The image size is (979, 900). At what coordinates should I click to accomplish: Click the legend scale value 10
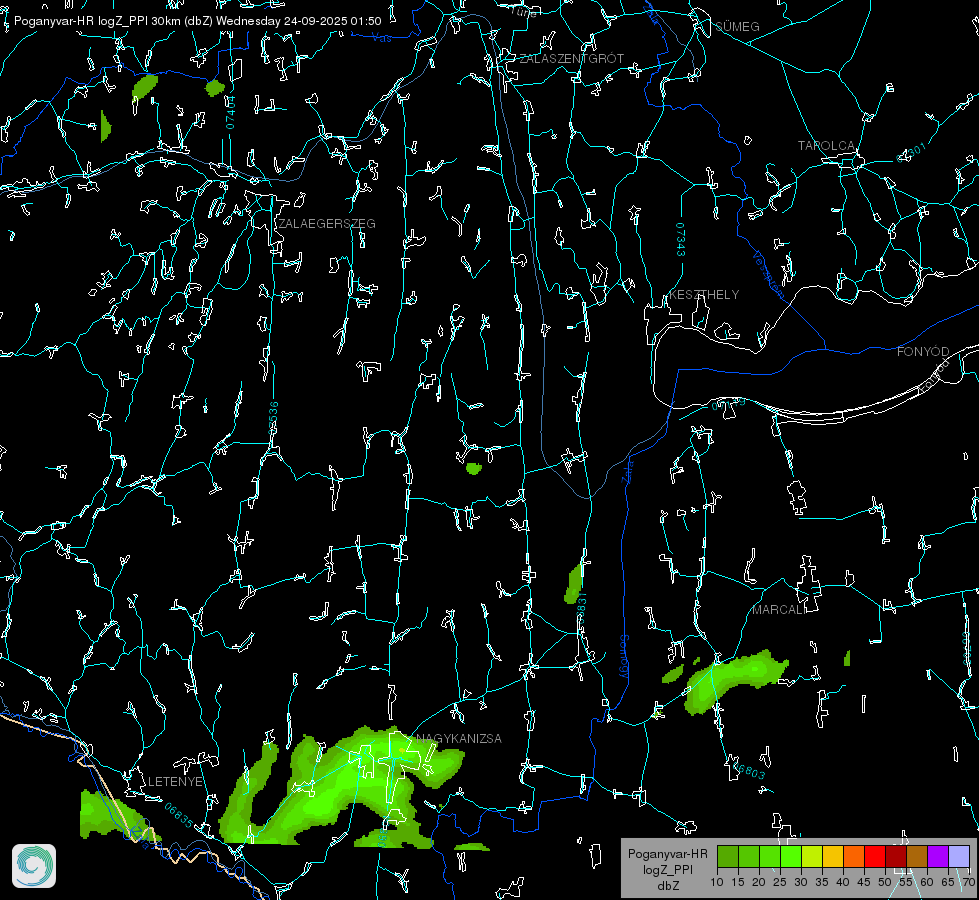717,882
